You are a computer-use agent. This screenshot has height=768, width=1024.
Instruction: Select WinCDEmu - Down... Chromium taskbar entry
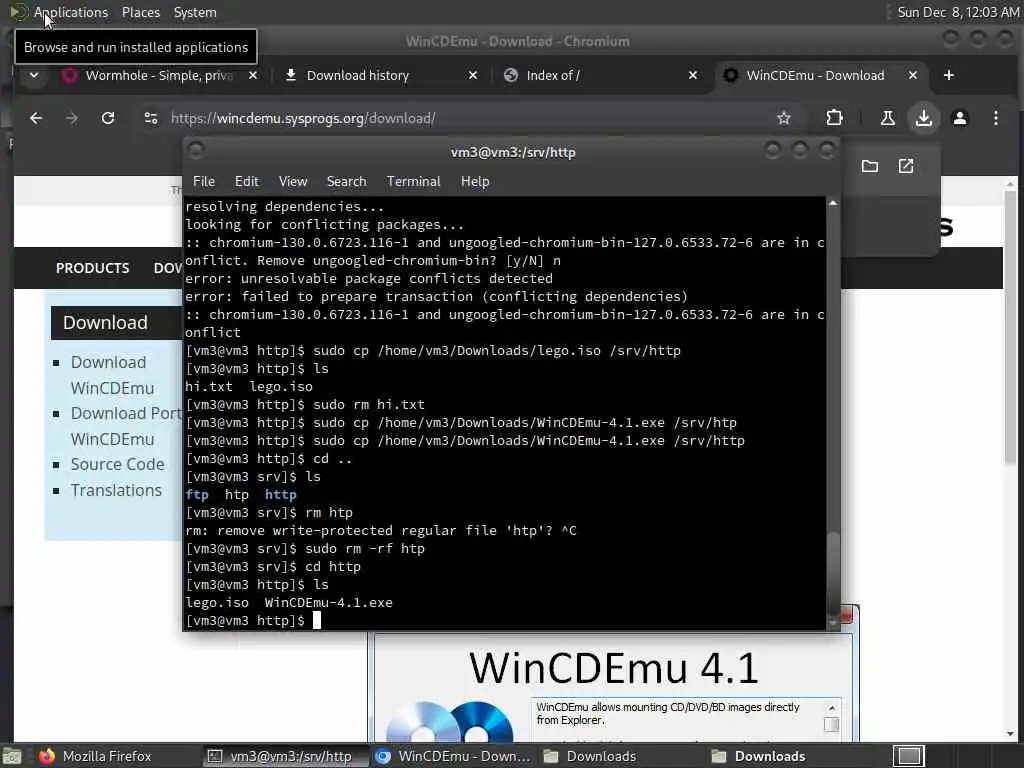(453, 756)
